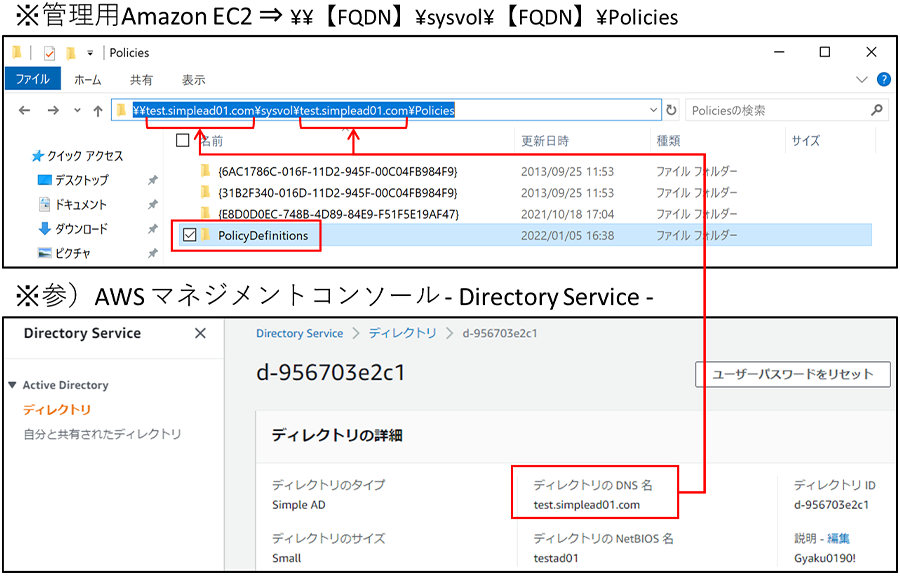Click the Policiesの検索 search box
Viewport: 900px width, 577px height.
click(786, 110)
